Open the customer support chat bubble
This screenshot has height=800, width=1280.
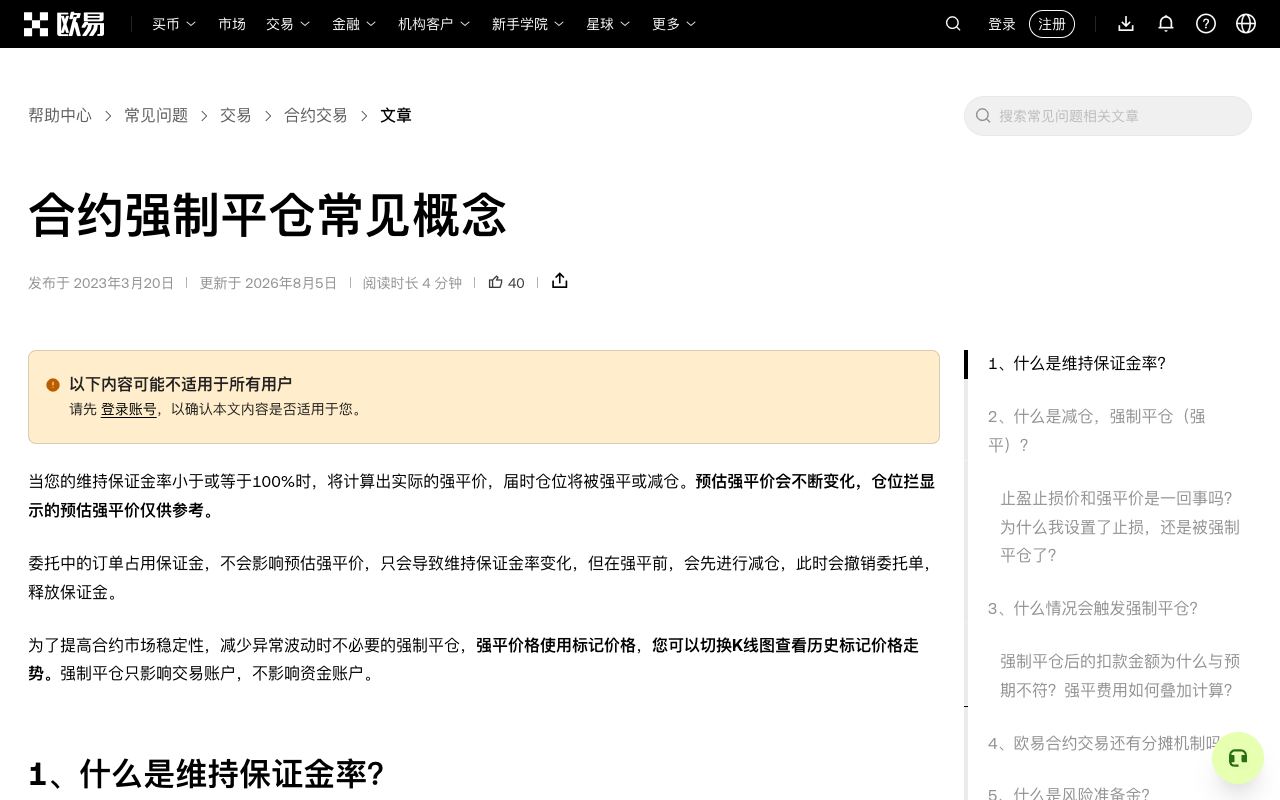1238,758
